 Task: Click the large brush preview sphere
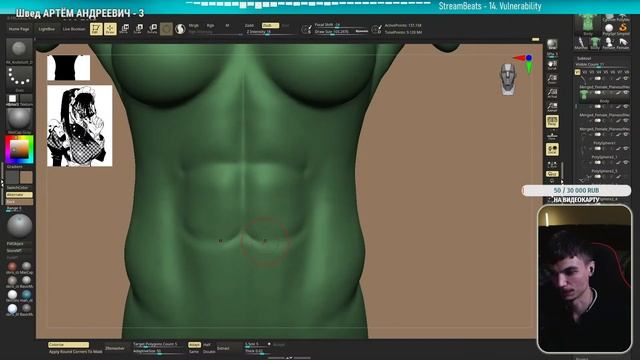[19, 227]
